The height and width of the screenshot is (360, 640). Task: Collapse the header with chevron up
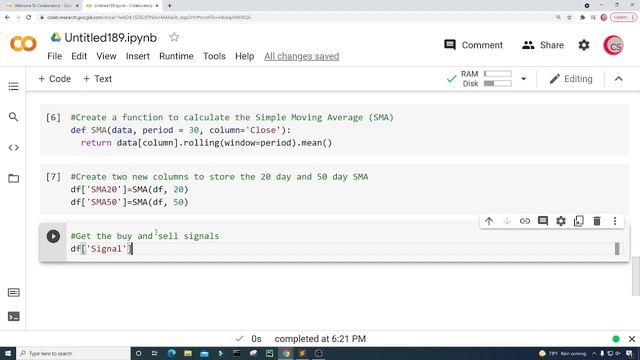618,79
